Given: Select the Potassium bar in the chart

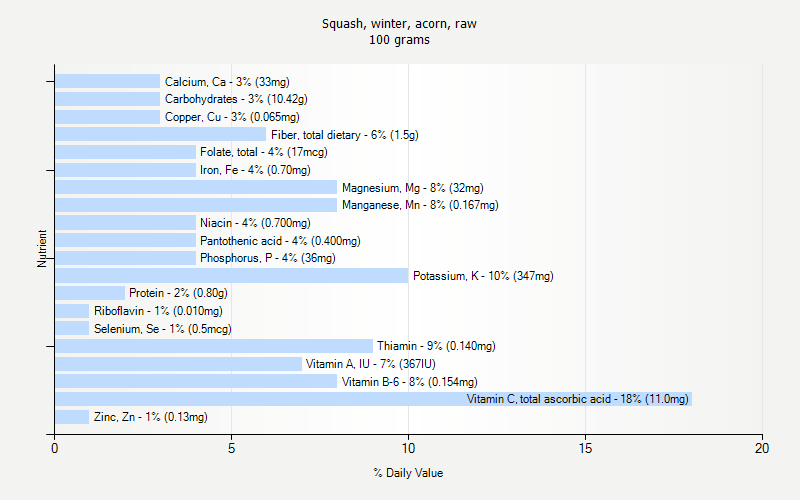Looking at the screenshot, I should tap(232, 276).
